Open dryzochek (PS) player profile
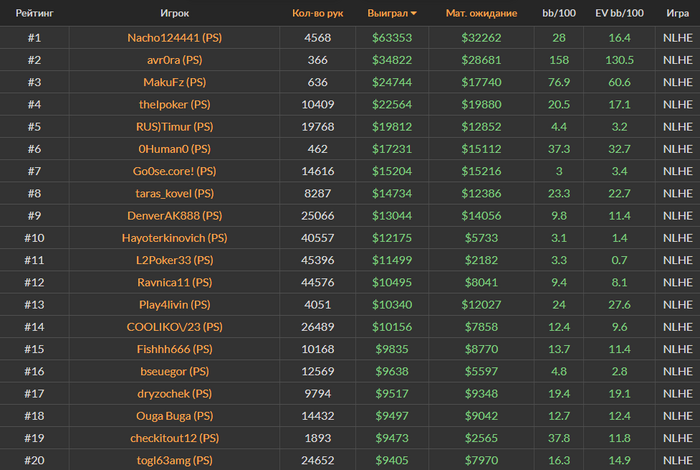The width and height of the screenshot is (700, 470). tap(174, 393)
